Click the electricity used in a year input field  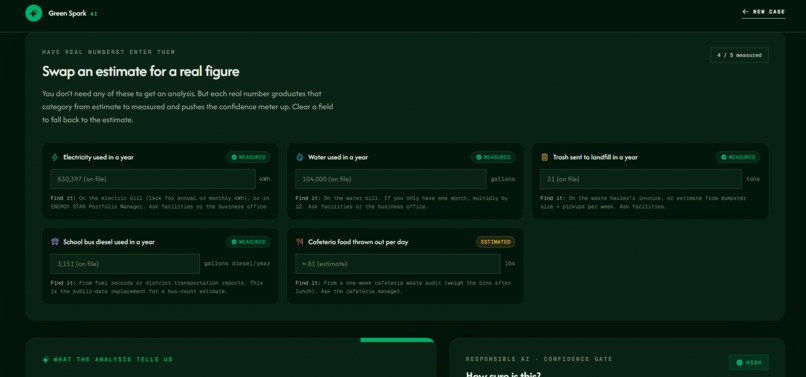coord(153,179)
